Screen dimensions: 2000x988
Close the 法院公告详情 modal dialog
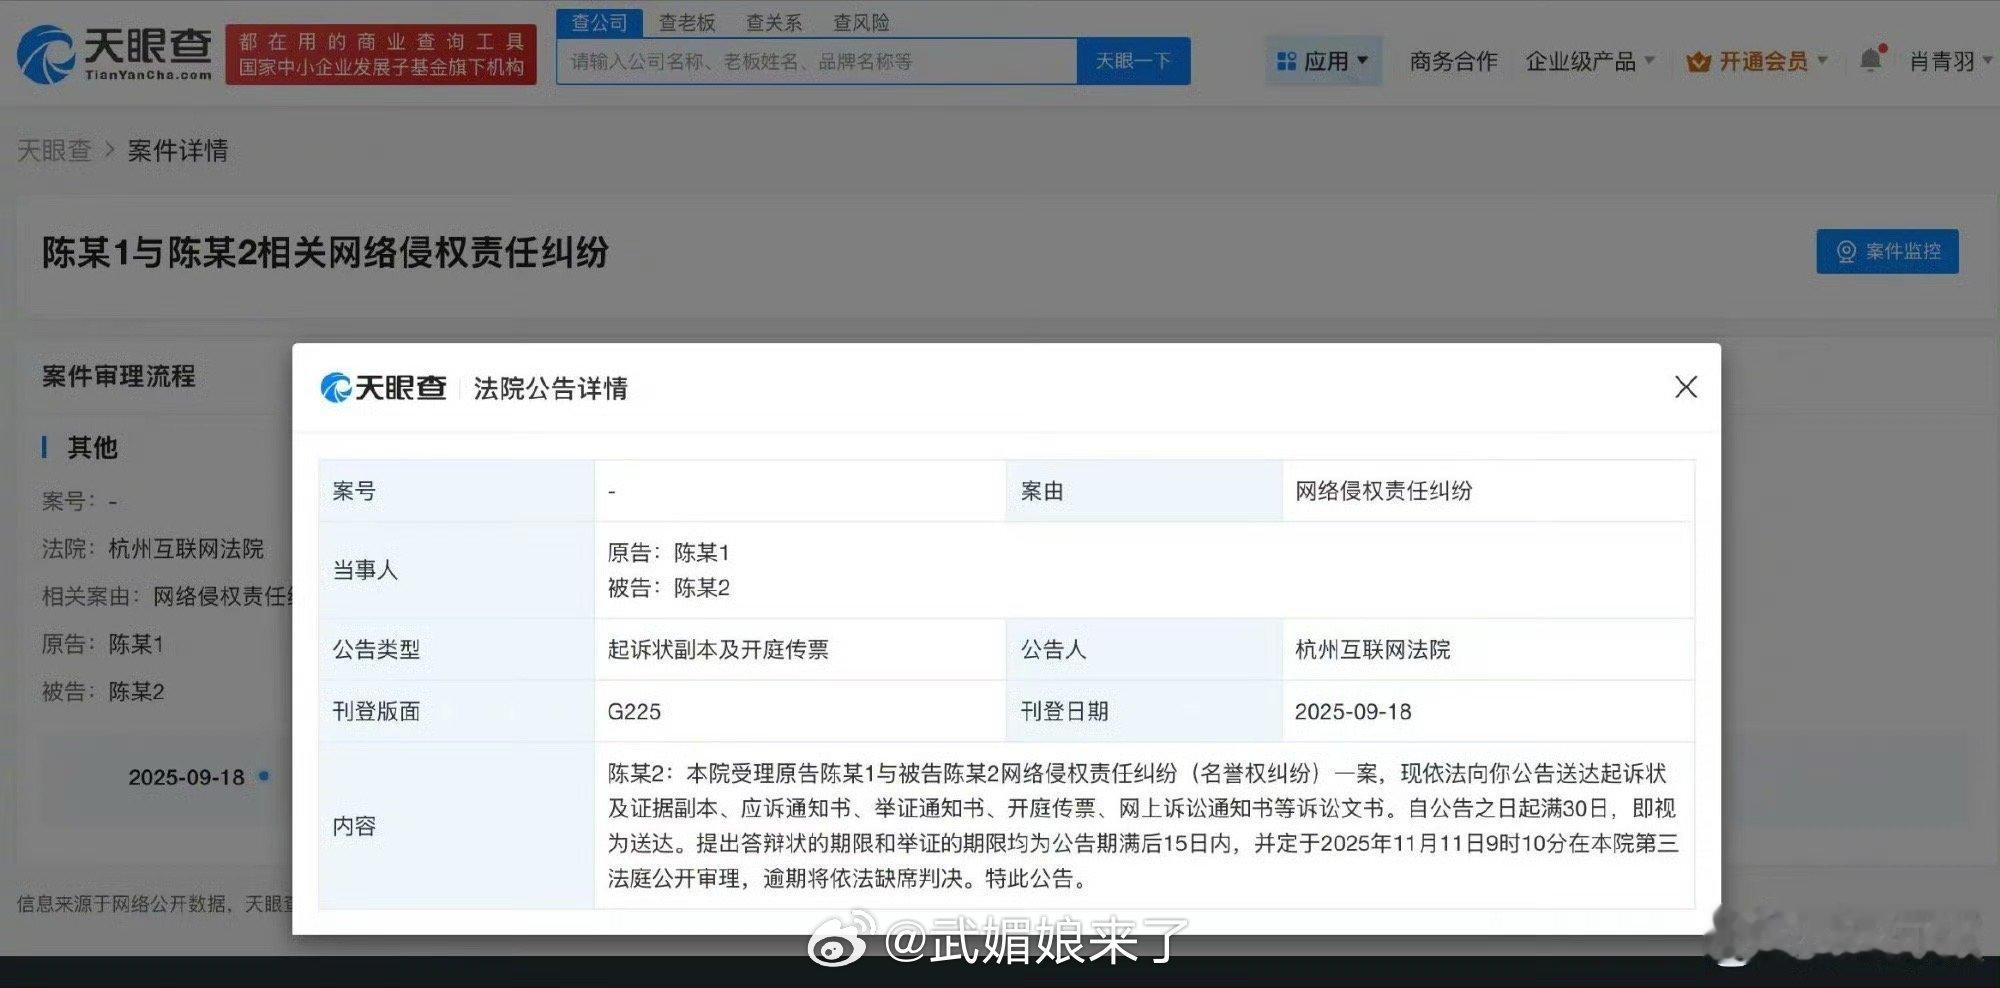coord(1686,387)
